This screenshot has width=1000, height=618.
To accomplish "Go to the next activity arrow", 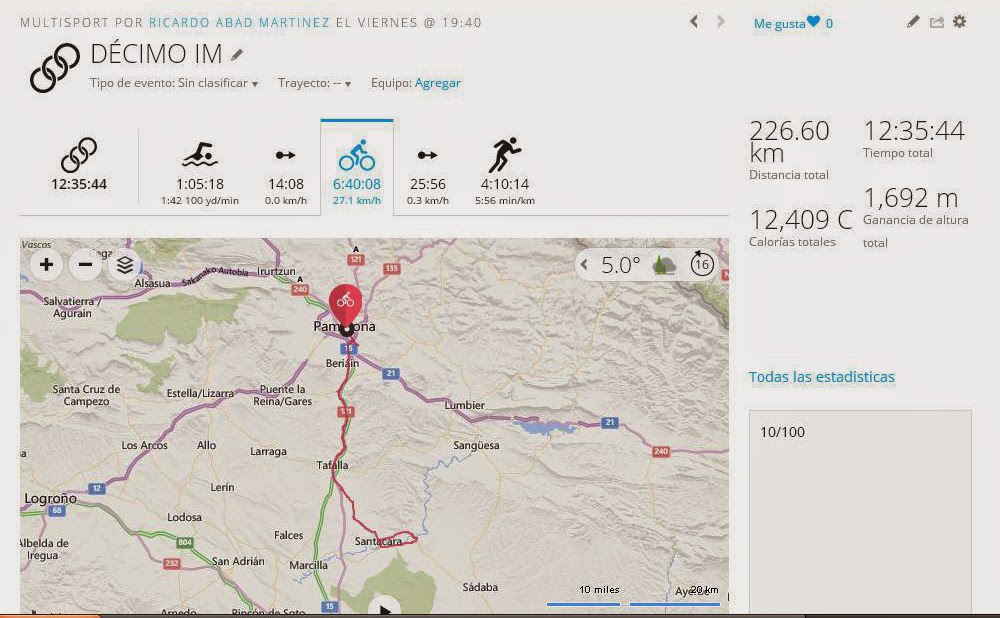I will (x=720, y=21).
